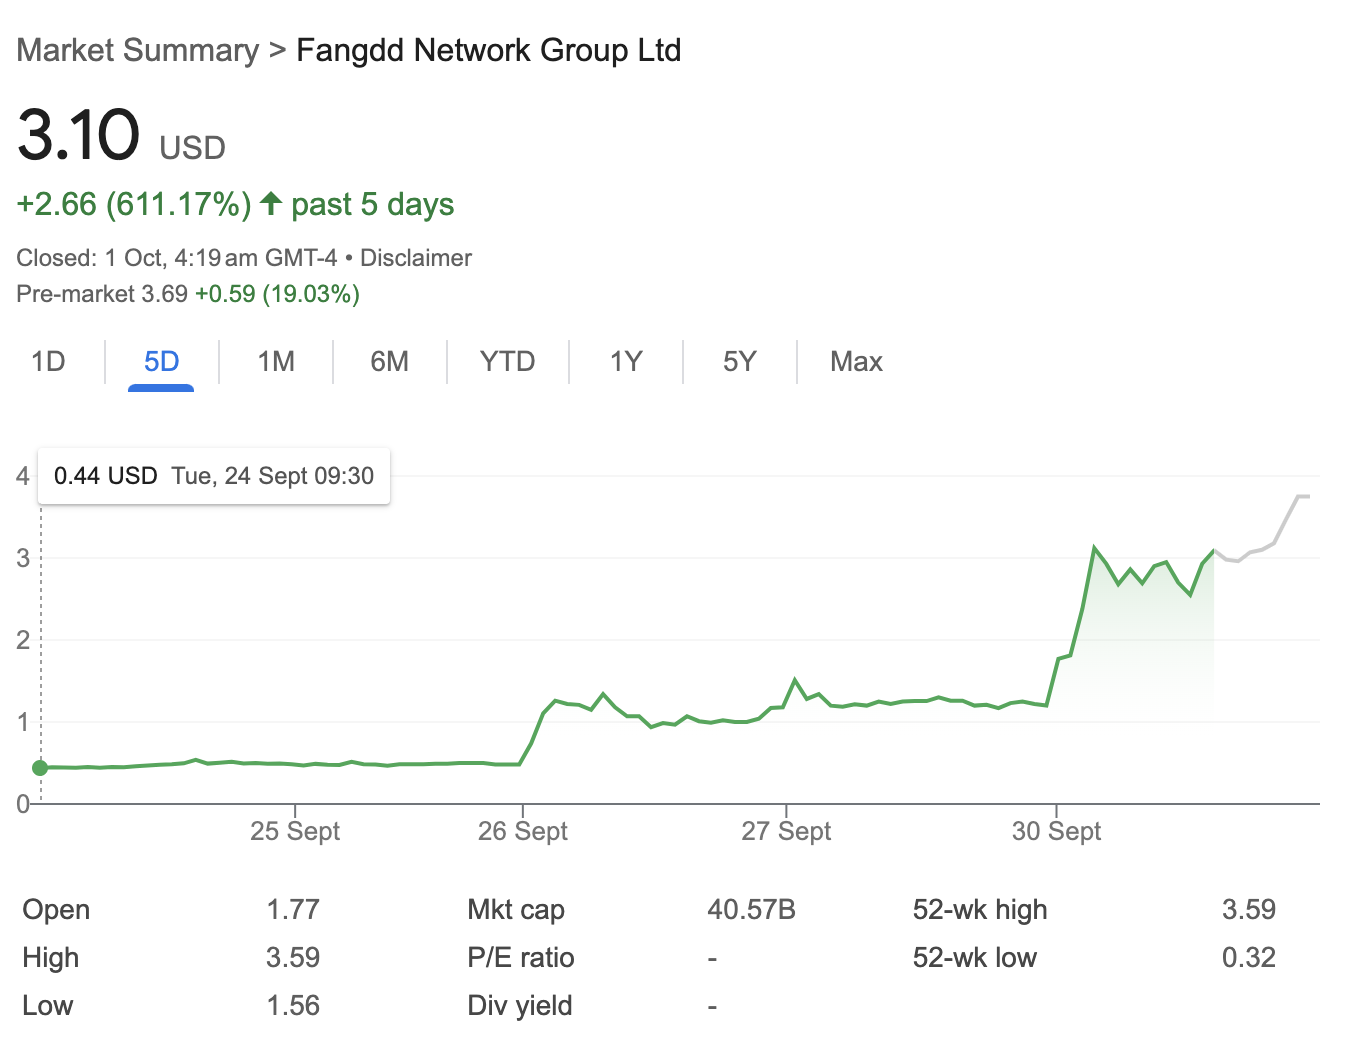This screenshot has height=1056, width=1368.
Task: Click the 52-wk high value 3.59
Action: point(1249,910)
